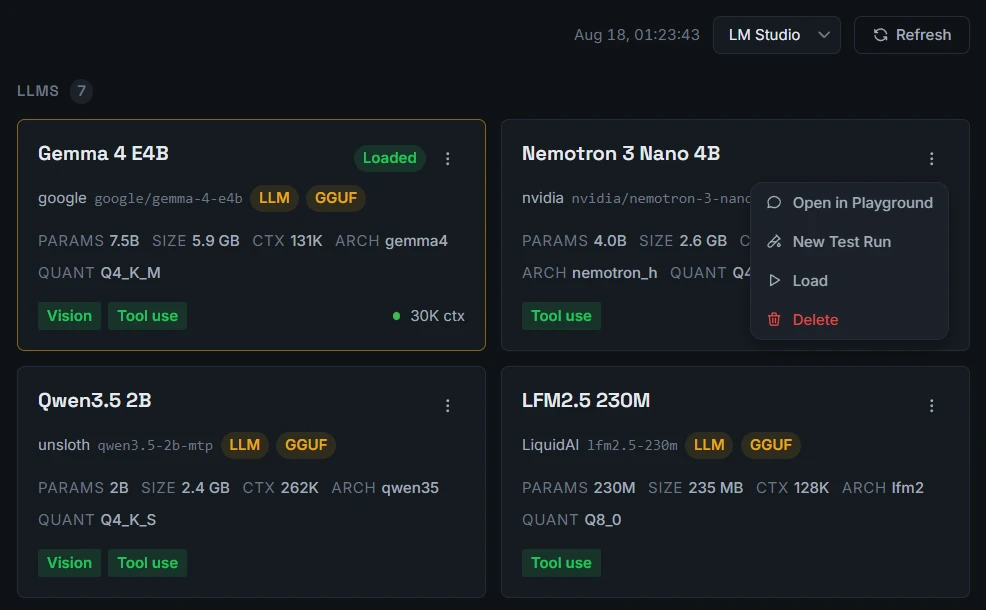Click the LLMS count badge 7
Screen dimensions: 986x610
click(x=81, y=91)
